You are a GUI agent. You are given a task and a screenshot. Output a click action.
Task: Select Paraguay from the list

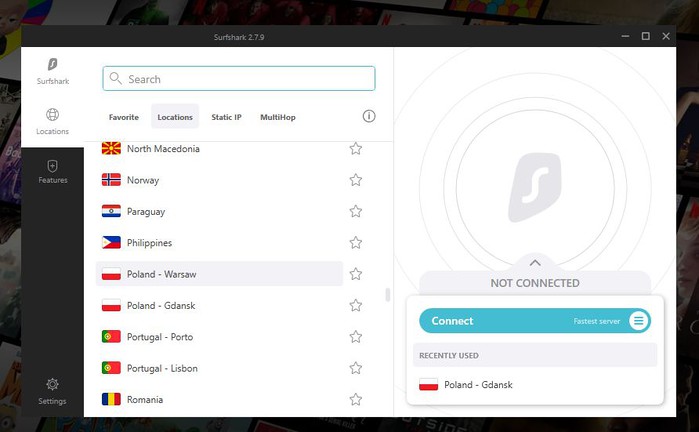click(219, 211)
